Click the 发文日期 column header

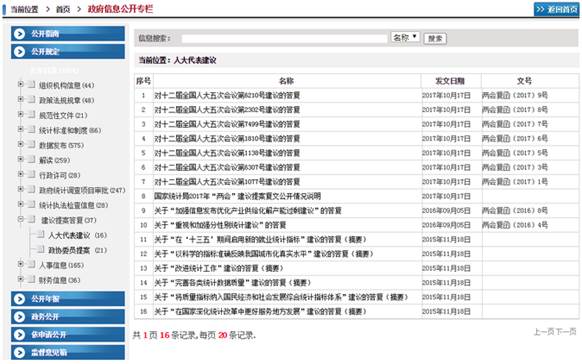[x=449, y=81]
